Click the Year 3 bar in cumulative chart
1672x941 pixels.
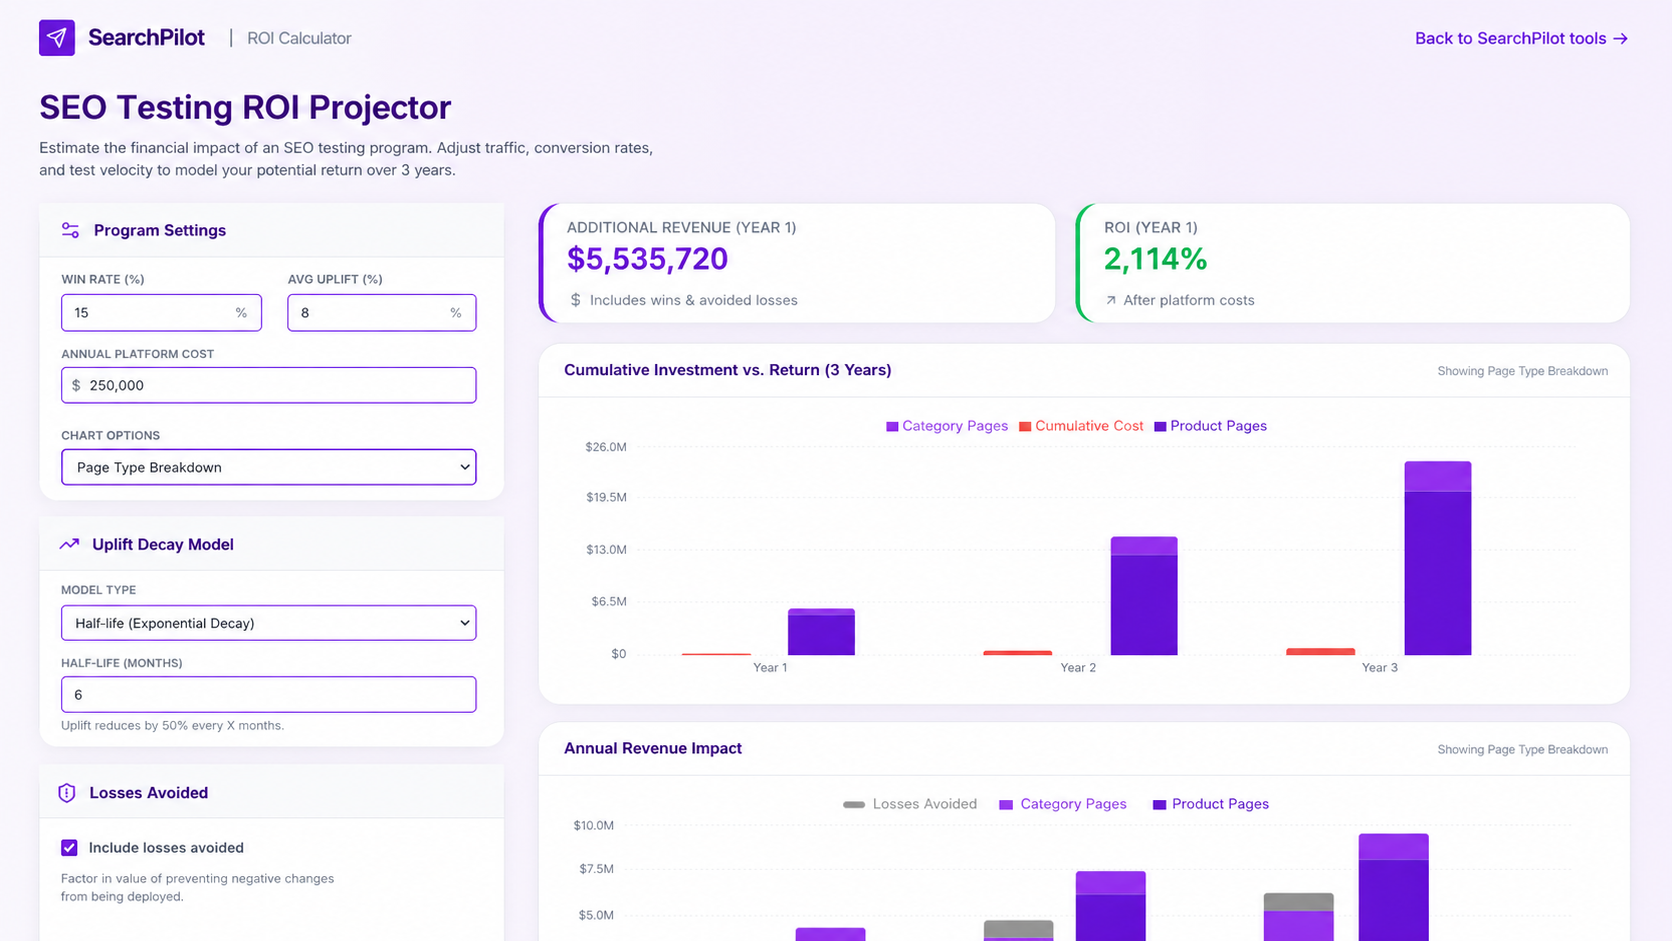coord(1438,558)
